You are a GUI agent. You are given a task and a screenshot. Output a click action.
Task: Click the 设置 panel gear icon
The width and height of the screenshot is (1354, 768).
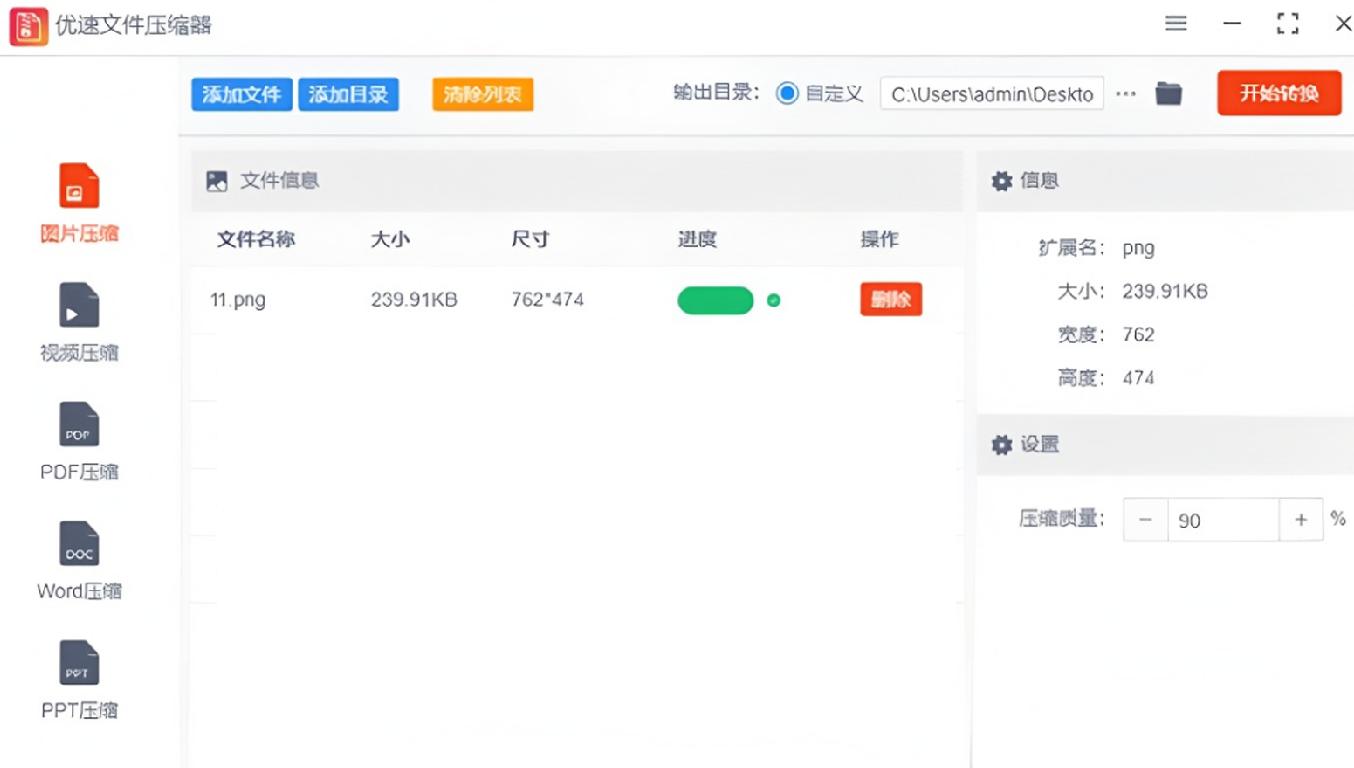pyautogui.click(x=1001, y=445)
